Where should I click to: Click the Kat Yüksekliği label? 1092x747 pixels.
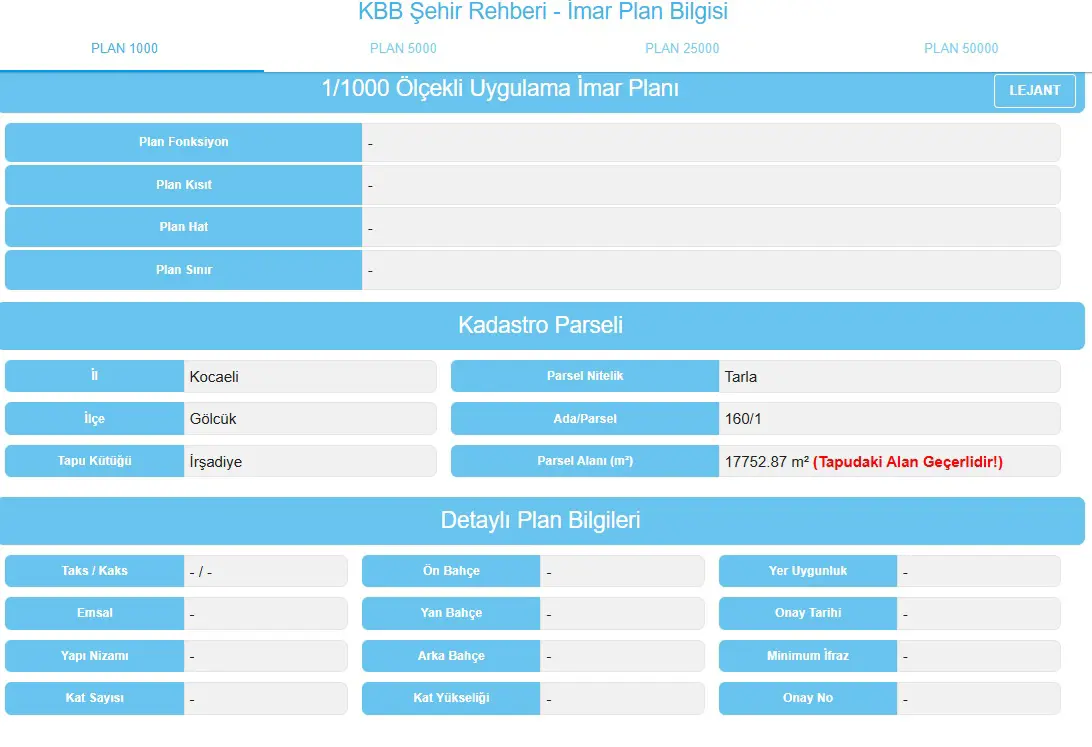click(x=451, y=698)
